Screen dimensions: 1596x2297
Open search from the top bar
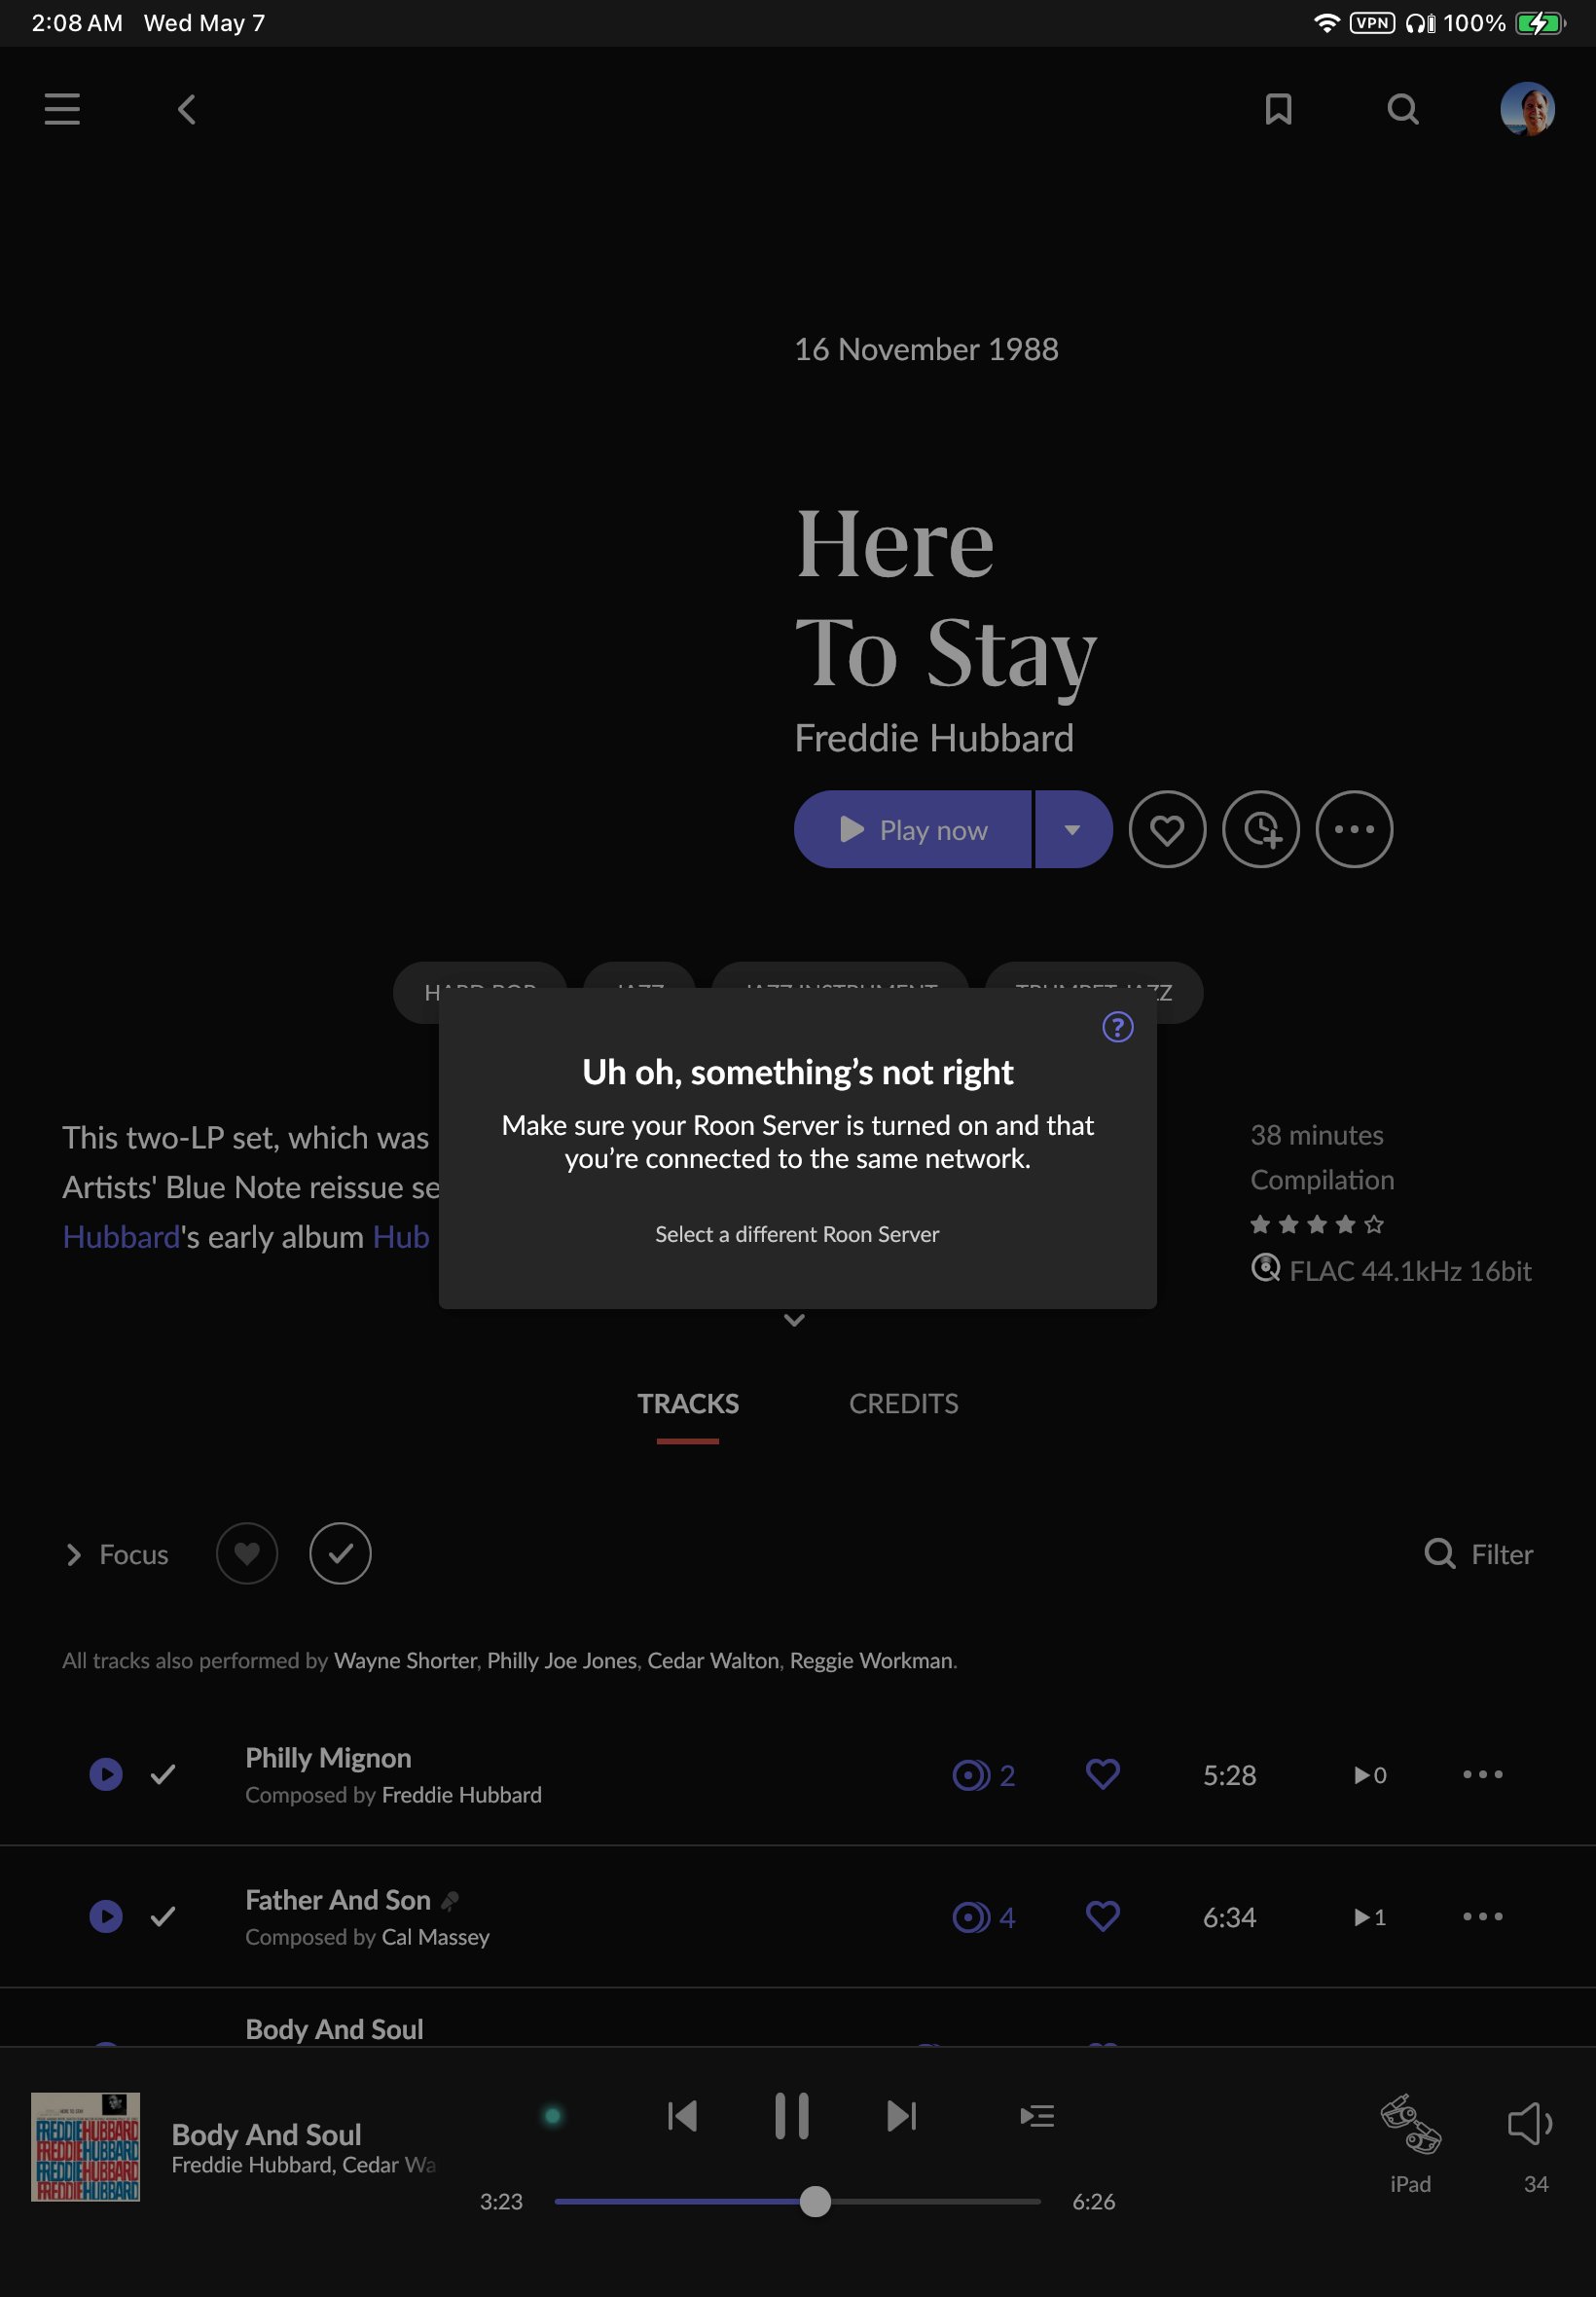[x=1403, y=109]
